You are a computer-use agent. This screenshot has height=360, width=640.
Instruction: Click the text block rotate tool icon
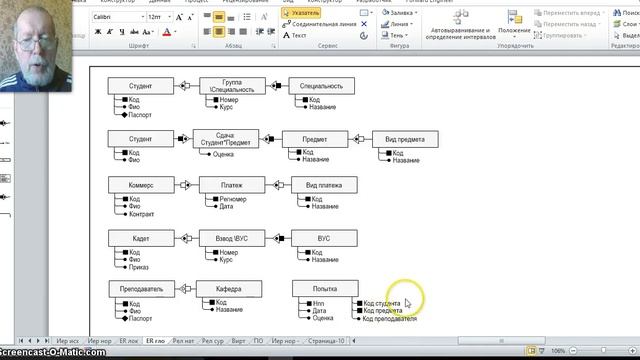tap(364, 36)
